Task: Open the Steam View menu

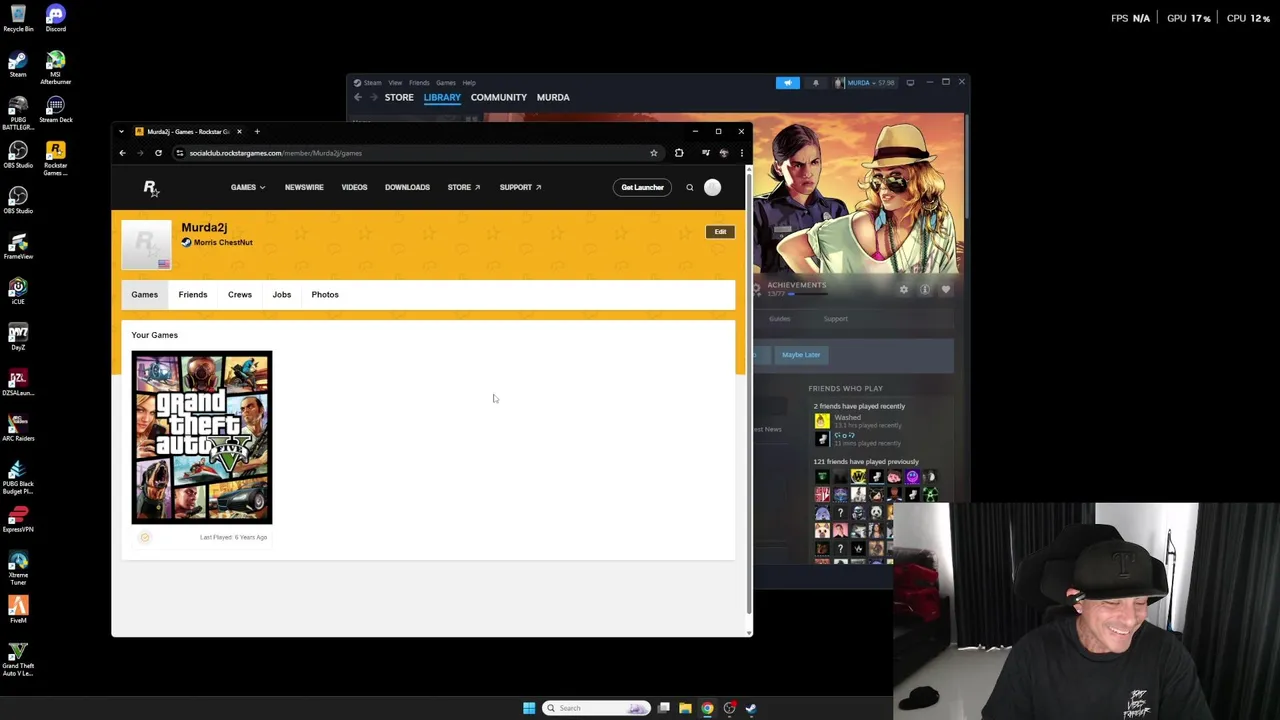Action: point(395,83)
